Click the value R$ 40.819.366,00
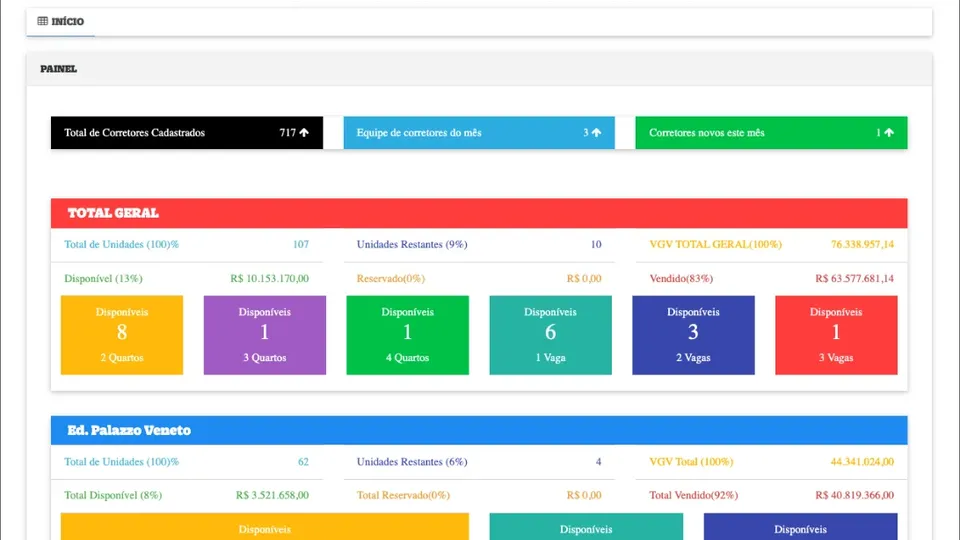The height and width of the screenshot is (540, 960). [x=854, y=495]
